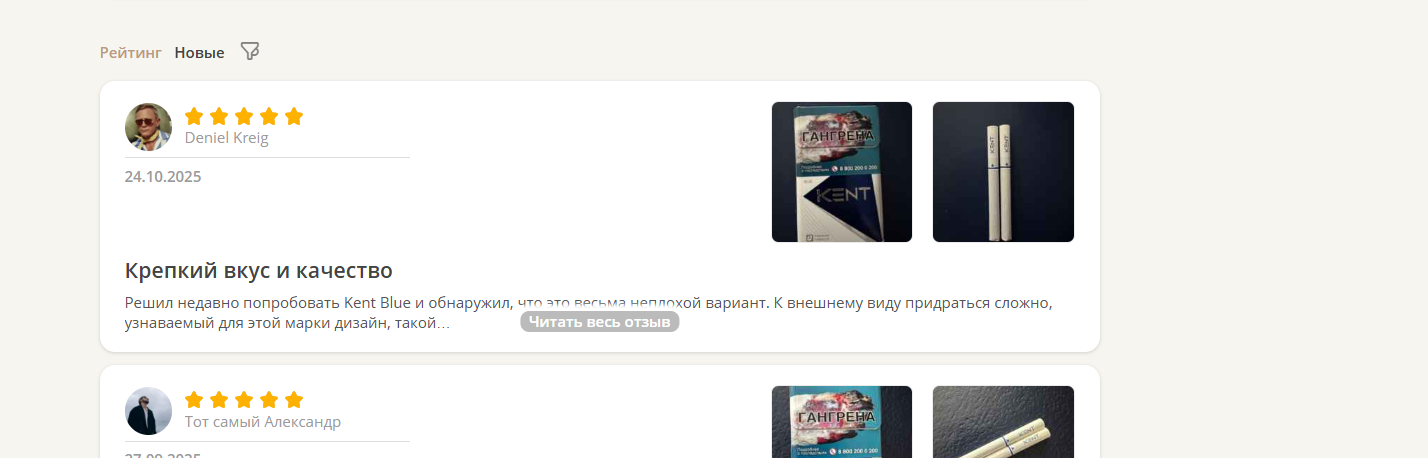The width and height of the screenshot is (1428, 458).
Task: Open Тот самый Александр's avatar
Action: point(148,411)
